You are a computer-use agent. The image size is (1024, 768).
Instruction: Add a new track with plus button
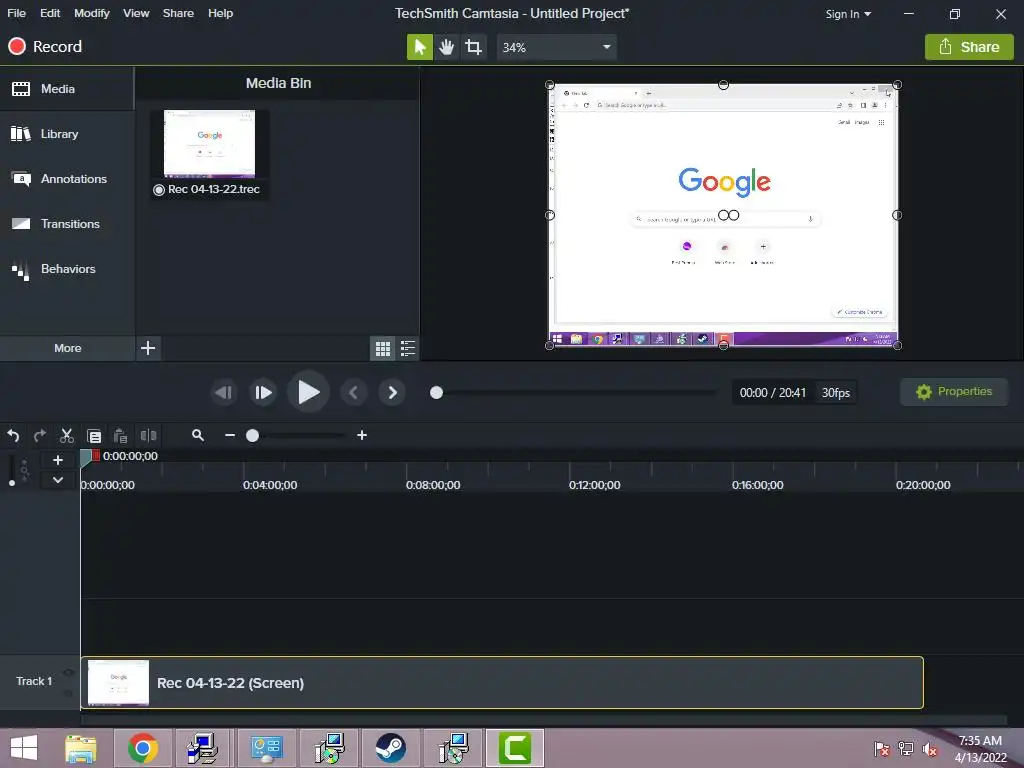tap(57, 460)
